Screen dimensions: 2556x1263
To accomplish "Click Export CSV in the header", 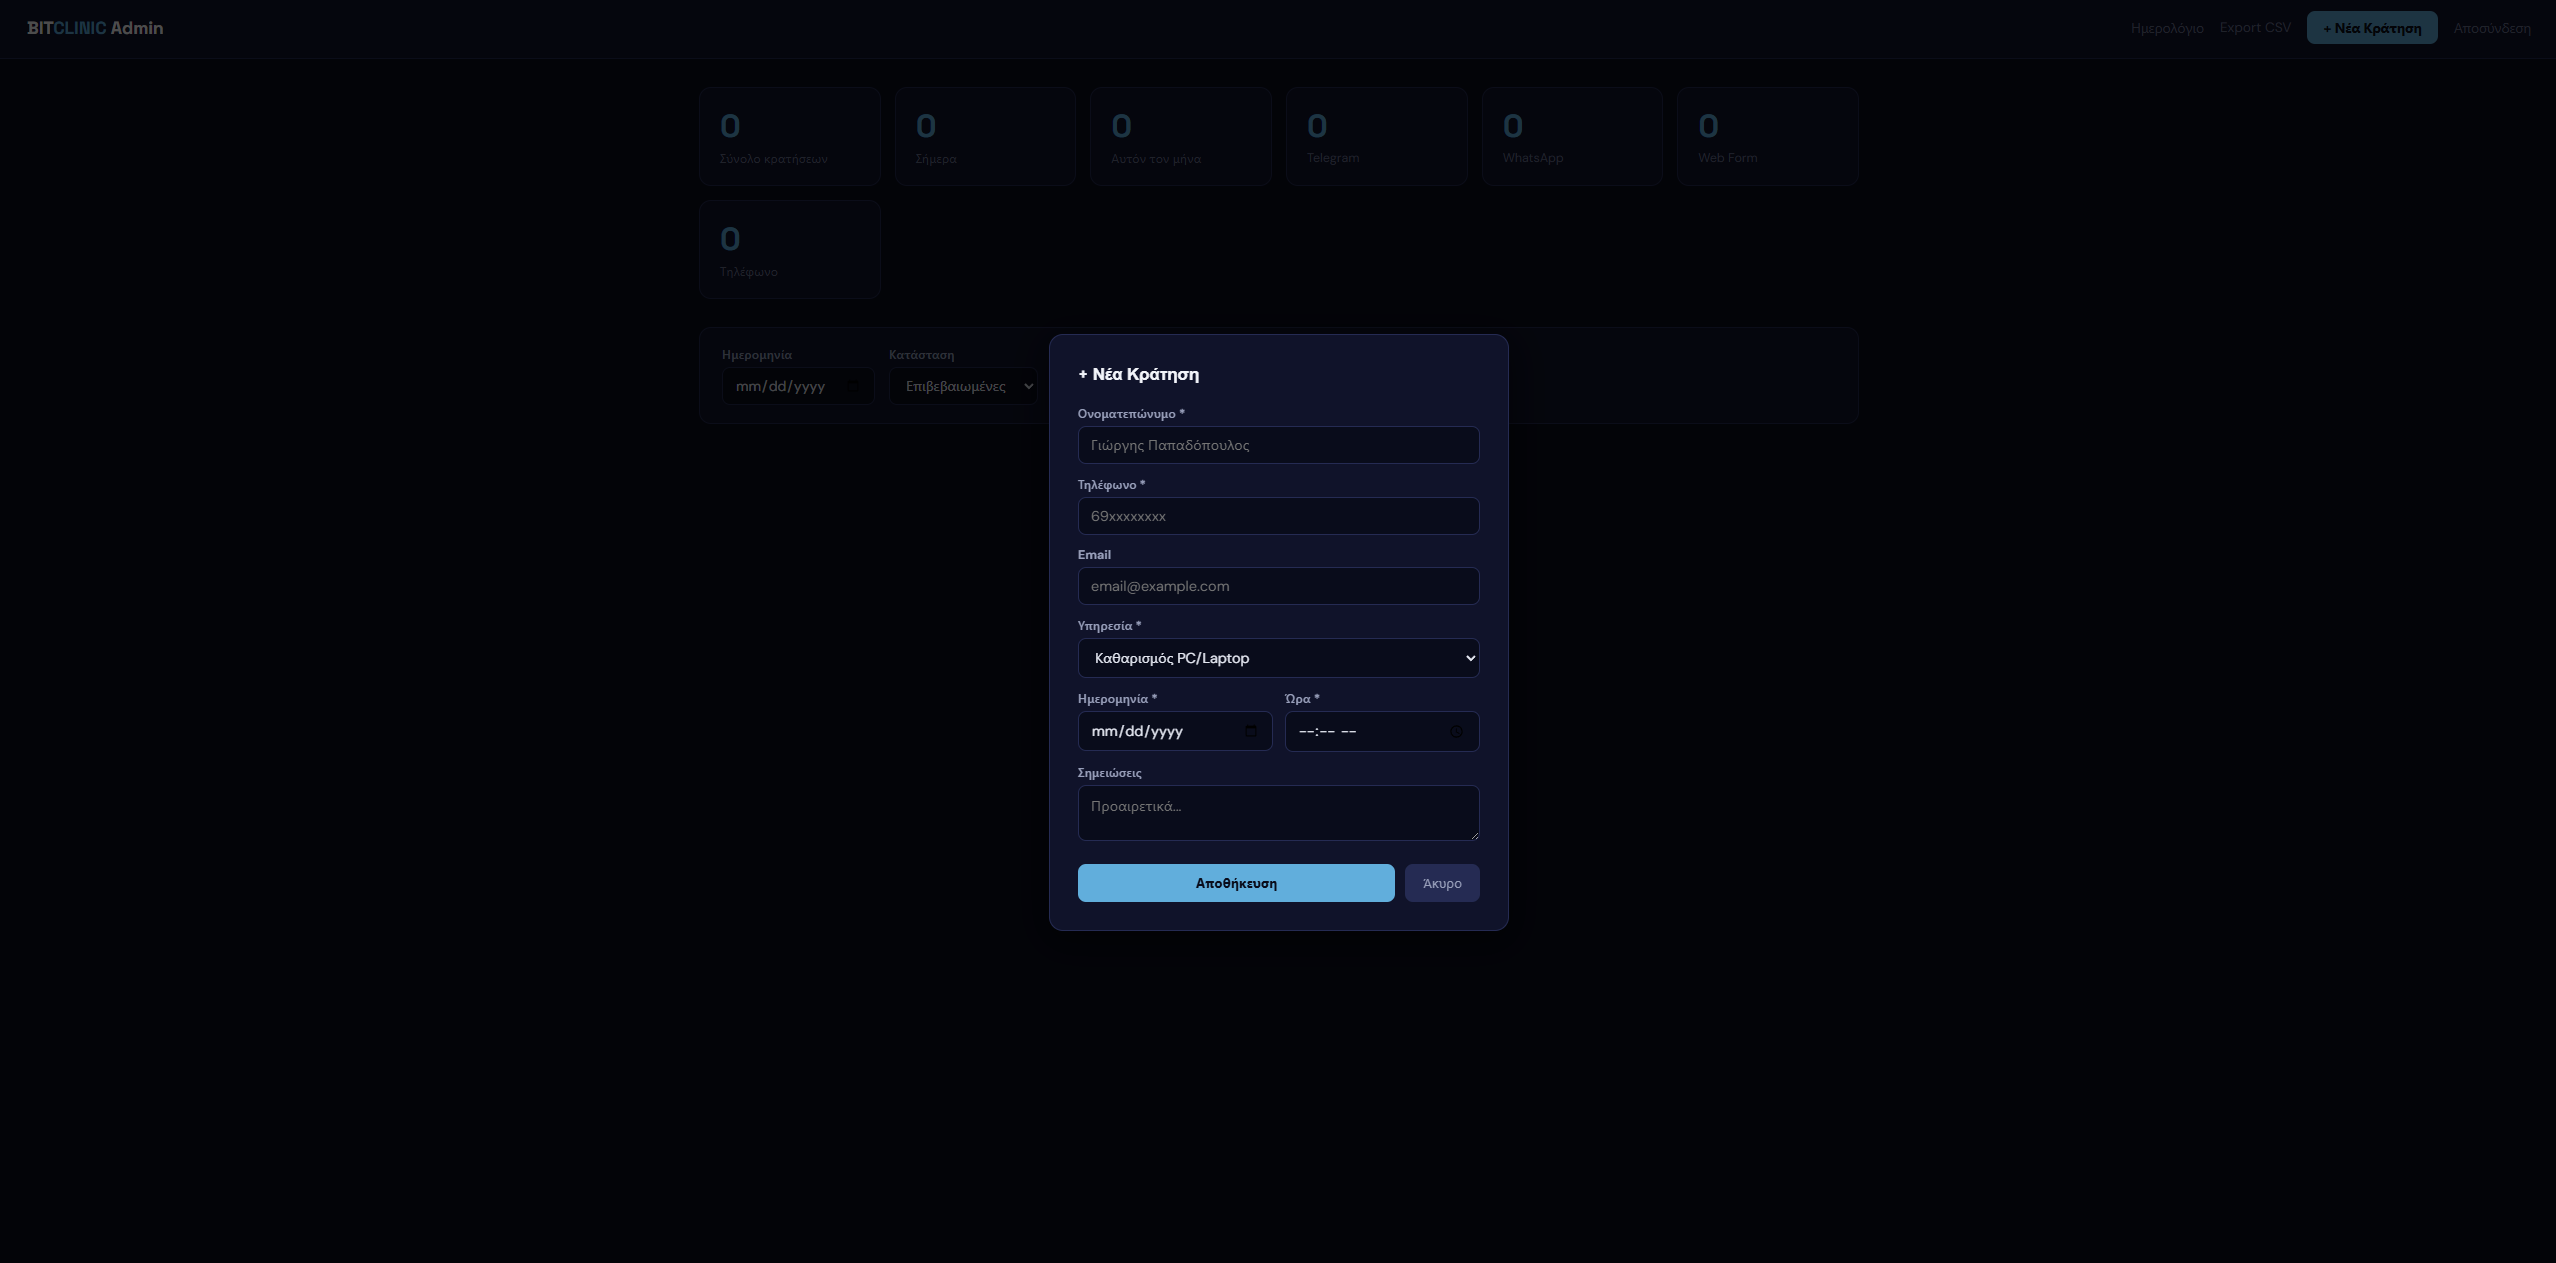I will pos(2255,27).
